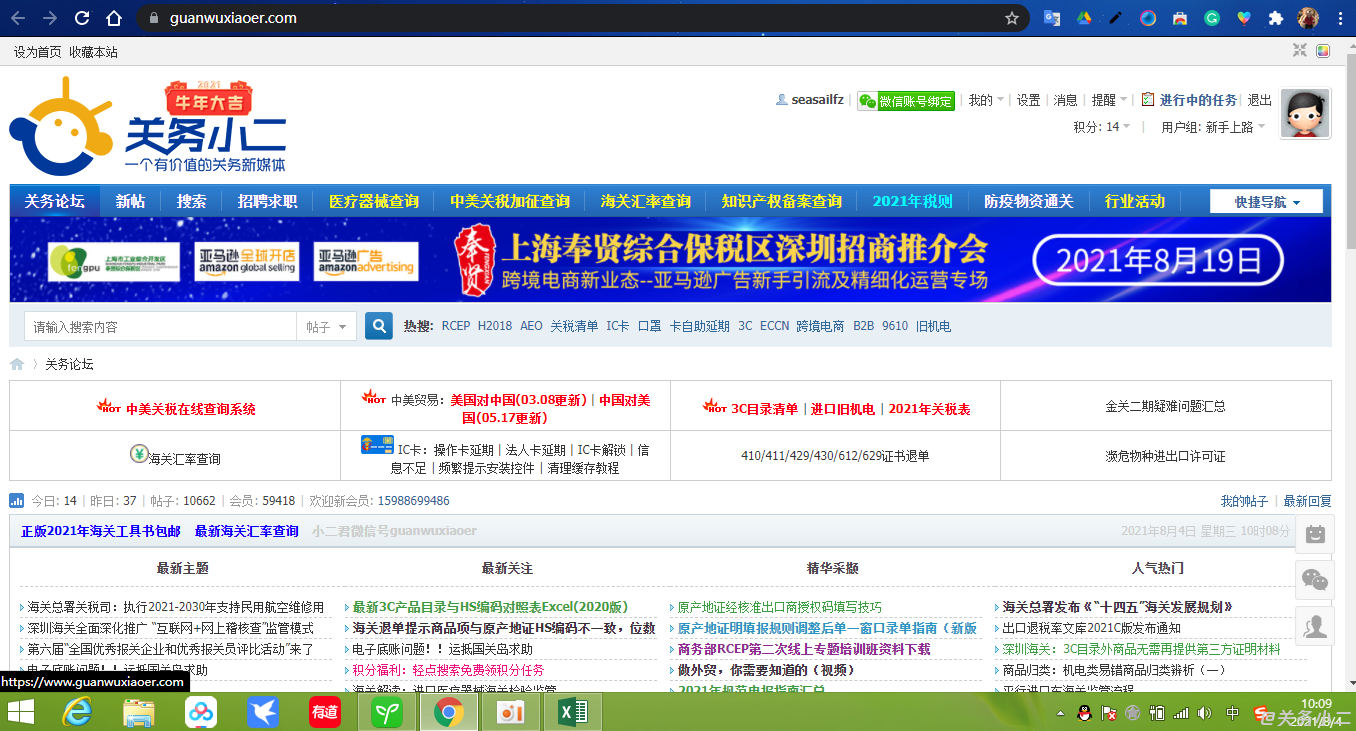Image resolution: width=1356 pixels, height=731 pixels.
Task: Expand the 积分: 14 points dropdown
Action: pyautogui.click(x=1102, y=127)
